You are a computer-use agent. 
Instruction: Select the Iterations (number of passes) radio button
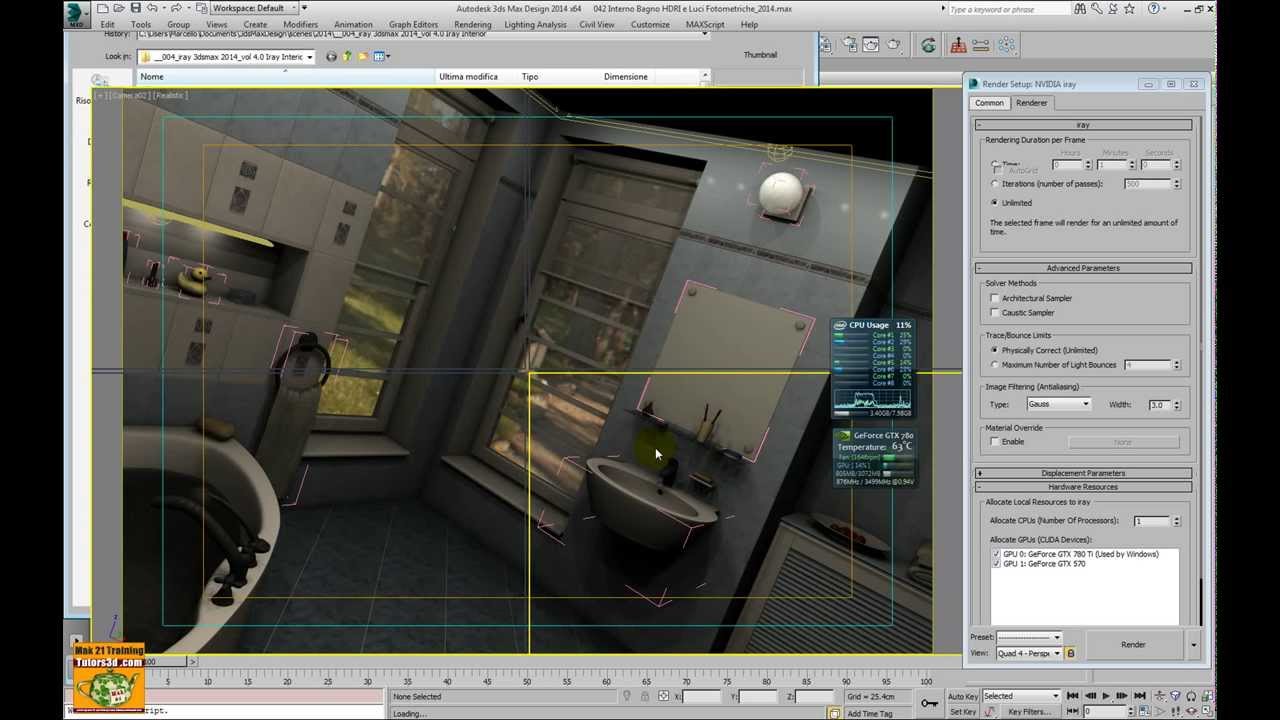[x=995, y=184]
